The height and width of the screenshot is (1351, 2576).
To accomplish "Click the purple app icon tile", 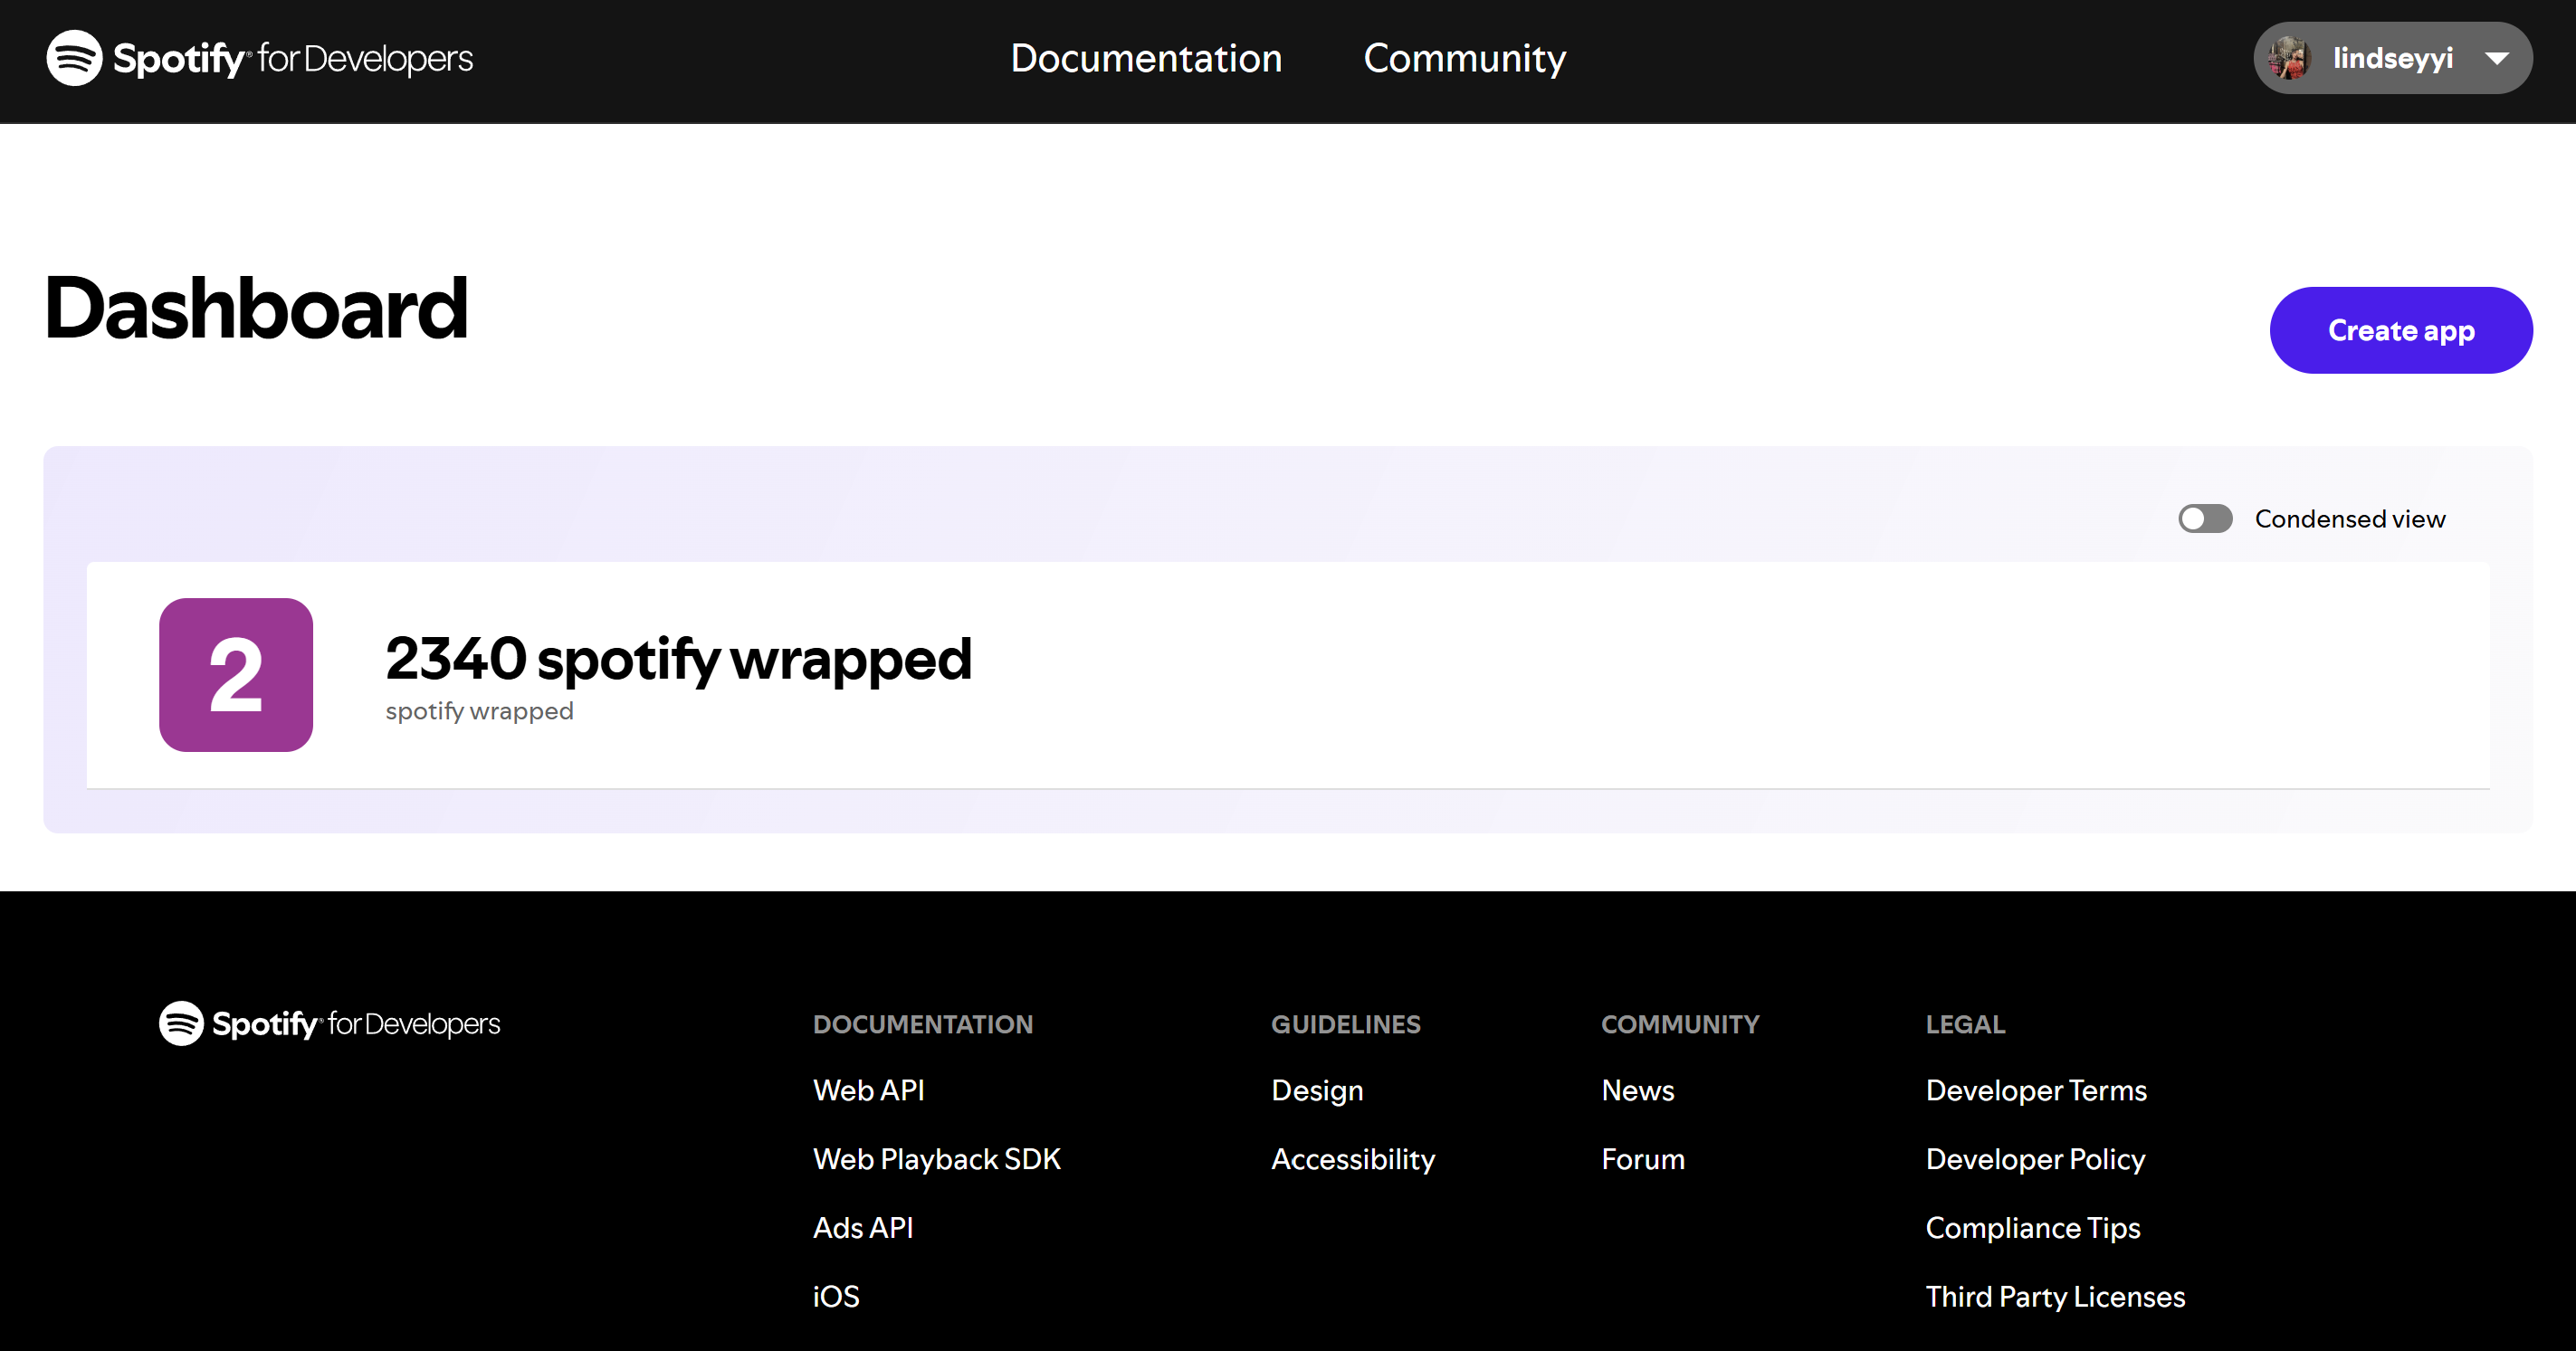I will (x=236, y=675).
